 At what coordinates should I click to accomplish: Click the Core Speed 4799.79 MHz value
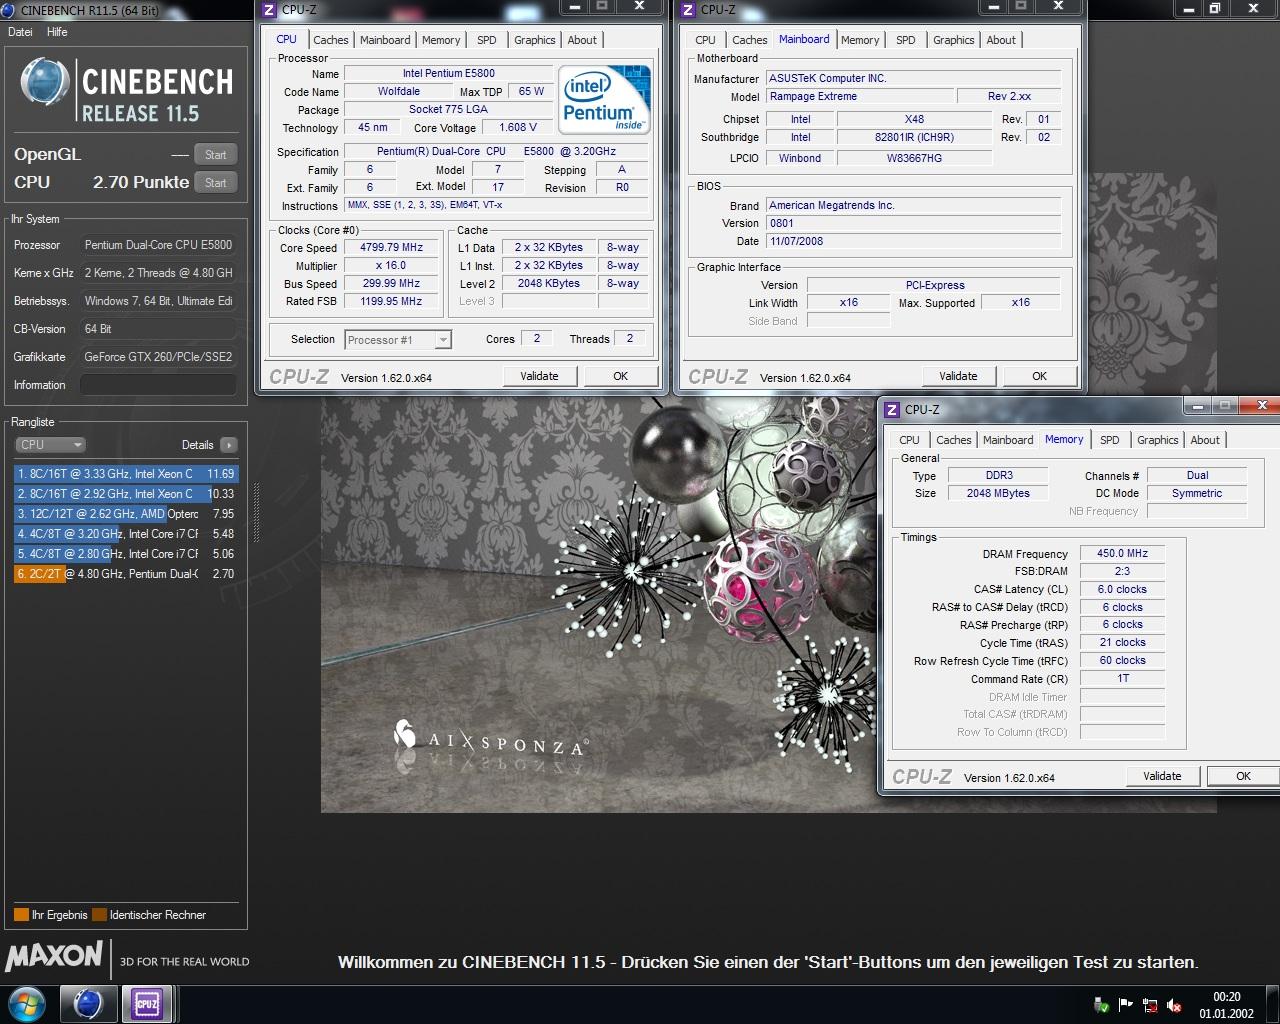pos(391,248)
